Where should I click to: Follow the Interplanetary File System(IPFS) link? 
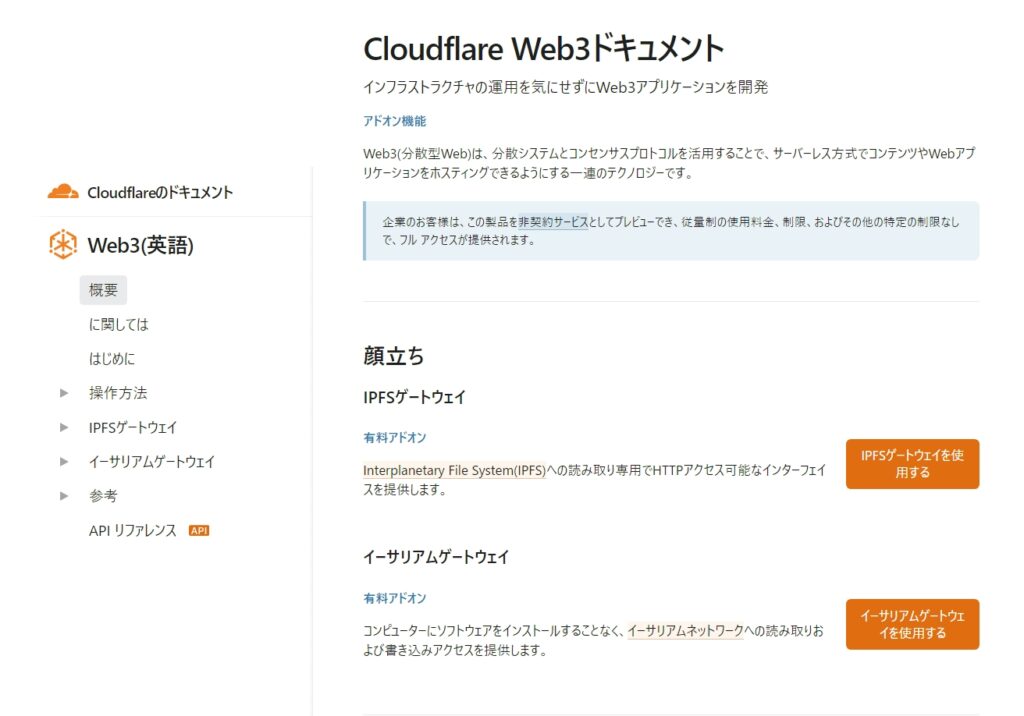point(454,471)
